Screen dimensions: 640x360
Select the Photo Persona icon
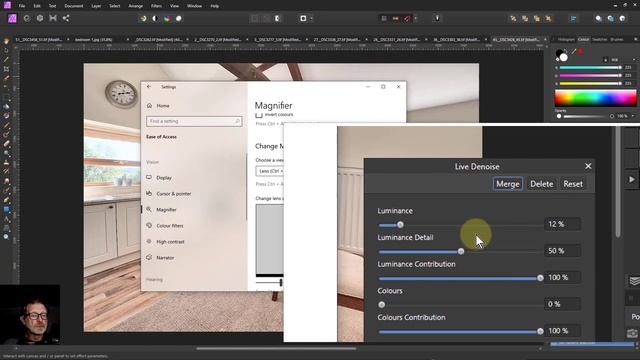(x=12, y=18)
